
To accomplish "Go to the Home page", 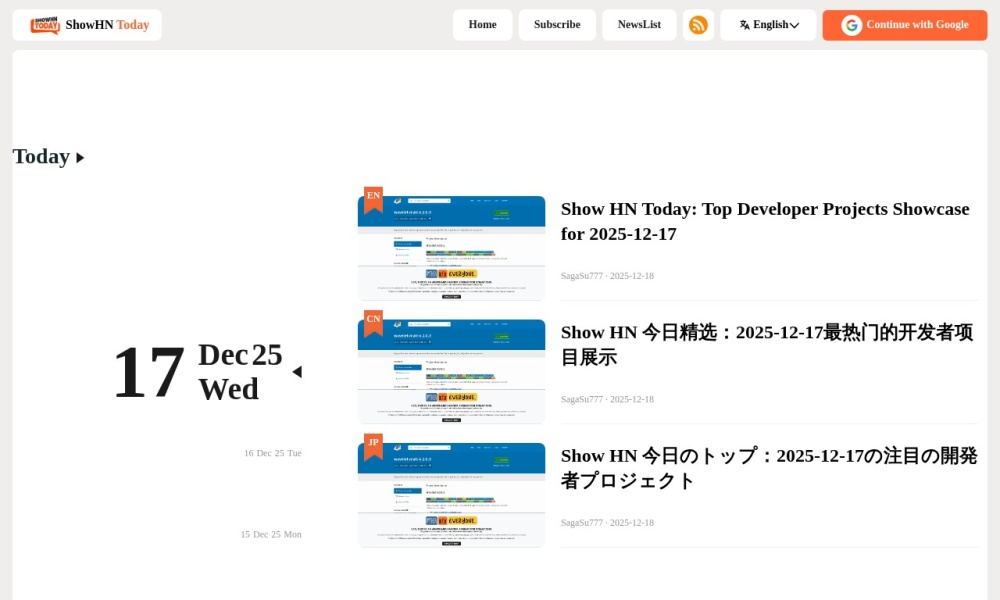I will tap(482, 25).
